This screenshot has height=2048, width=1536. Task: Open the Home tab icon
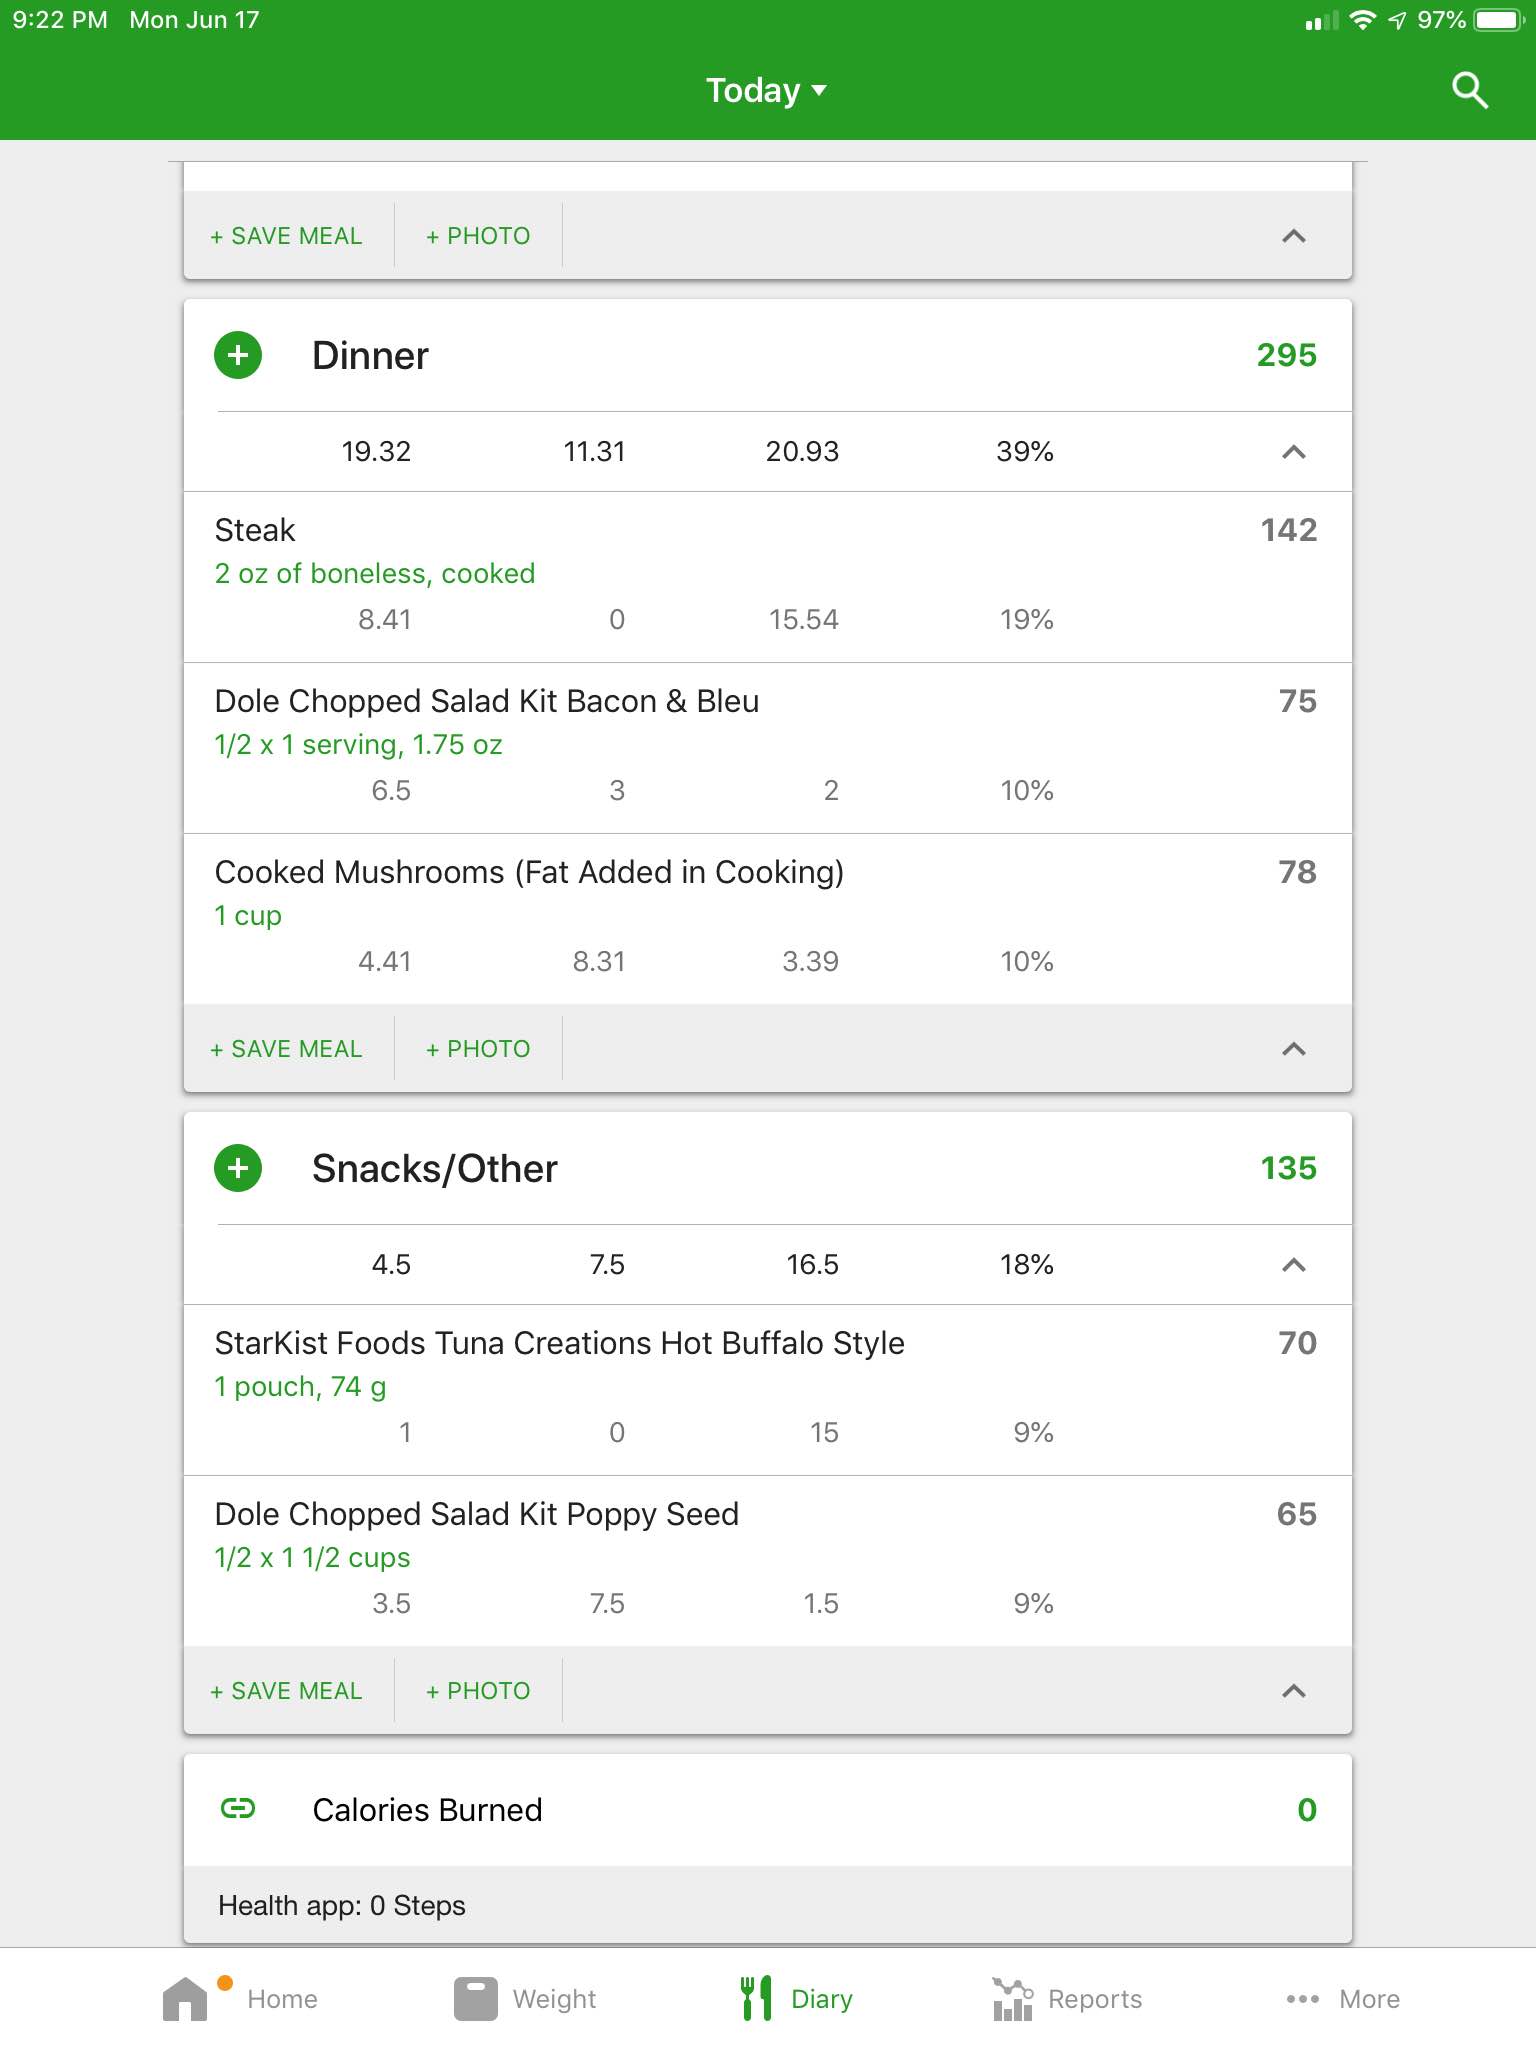tap(185, 1999)
